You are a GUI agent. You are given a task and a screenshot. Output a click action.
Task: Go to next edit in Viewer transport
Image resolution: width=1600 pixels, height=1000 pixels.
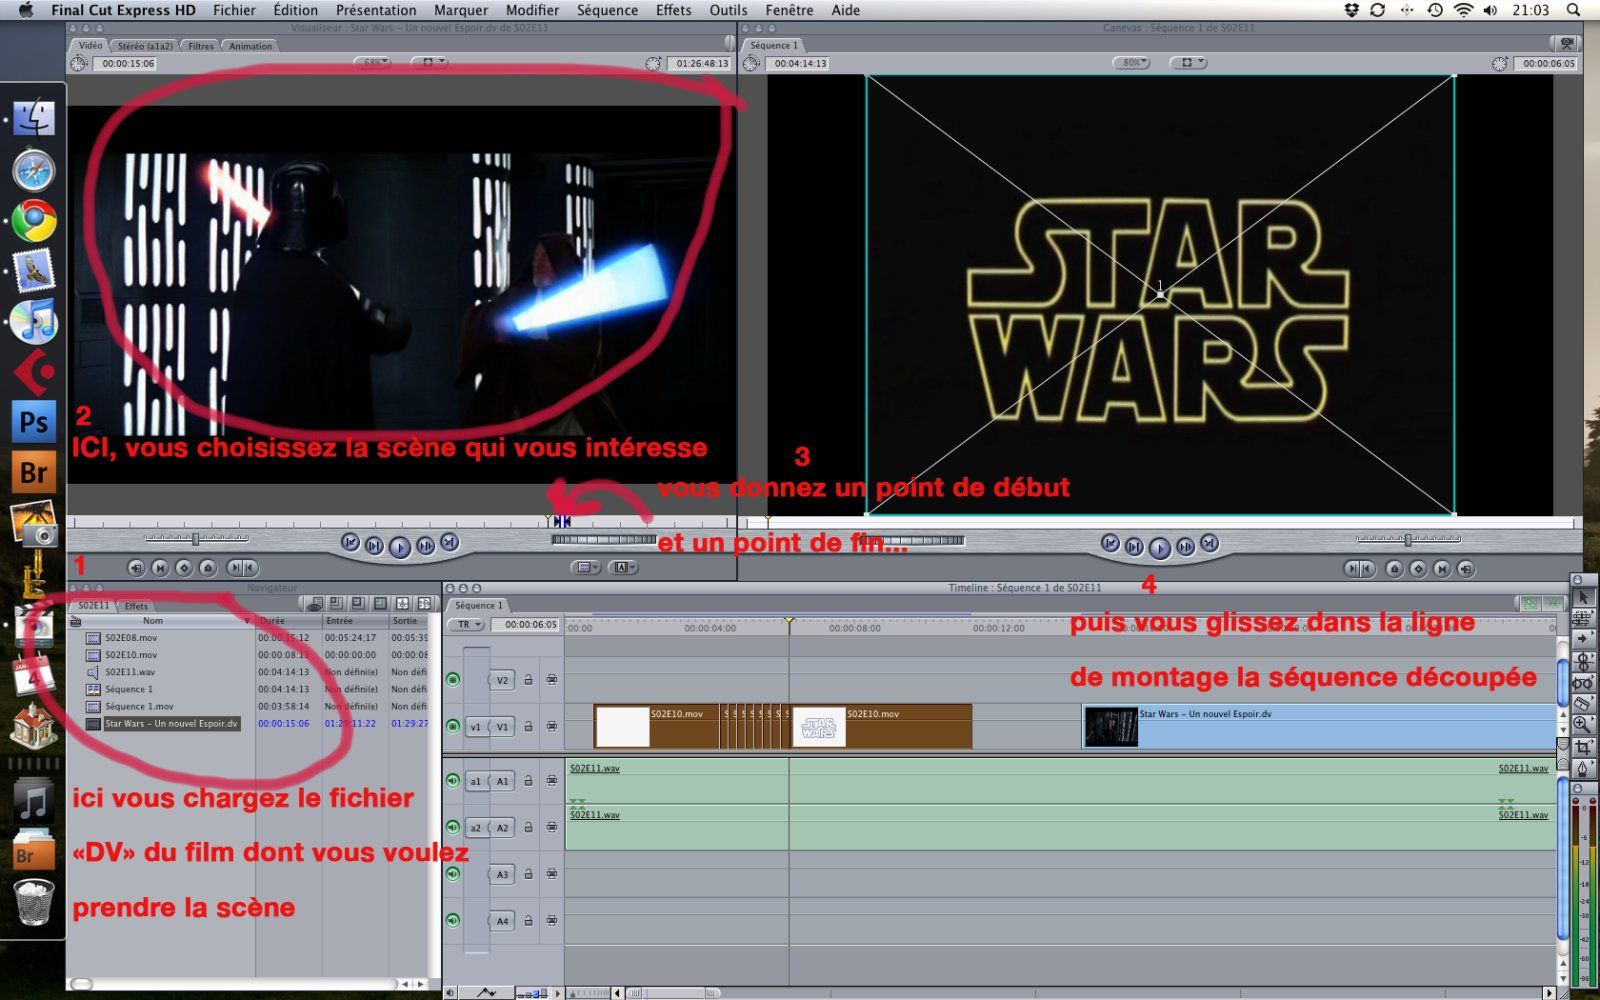(x=450, y=543)
